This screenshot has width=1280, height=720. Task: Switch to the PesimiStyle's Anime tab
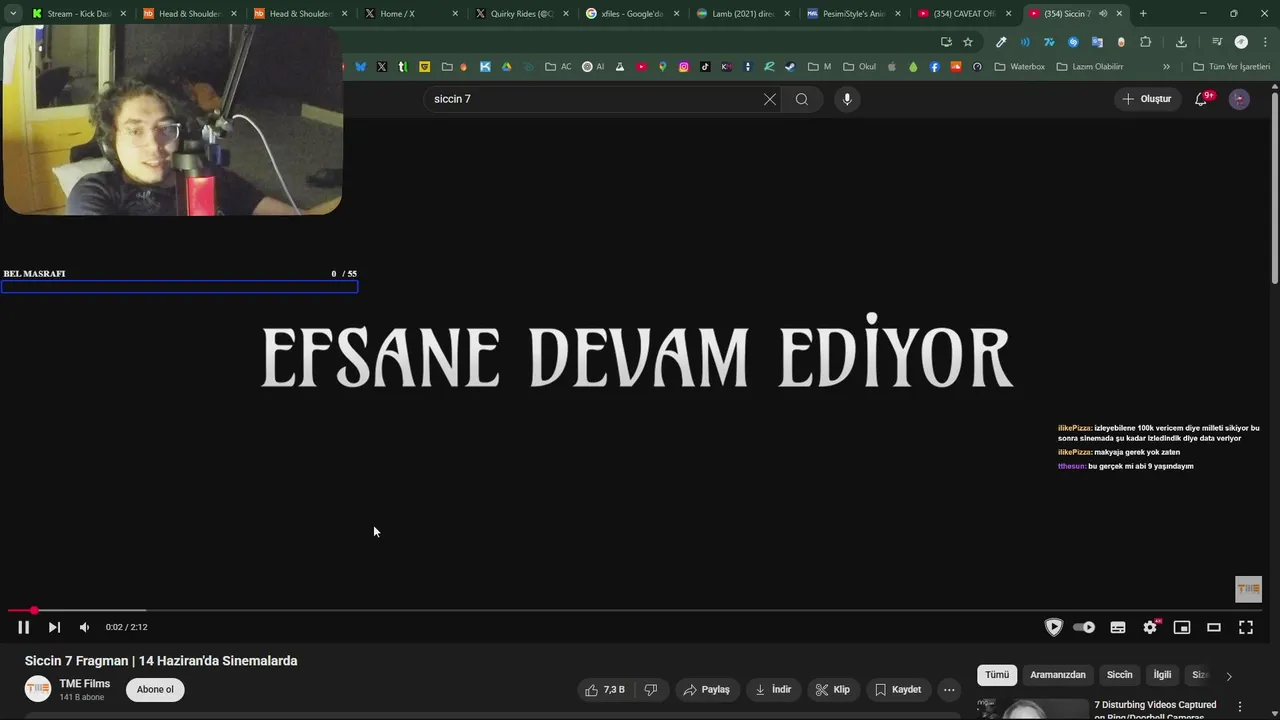(x=855, y=14)
